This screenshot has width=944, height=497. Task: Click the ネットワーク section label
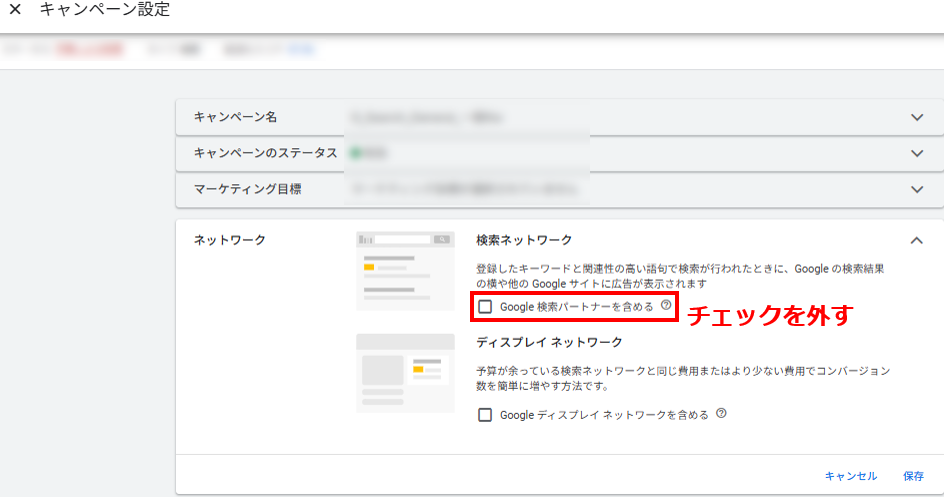coord(229,240)
